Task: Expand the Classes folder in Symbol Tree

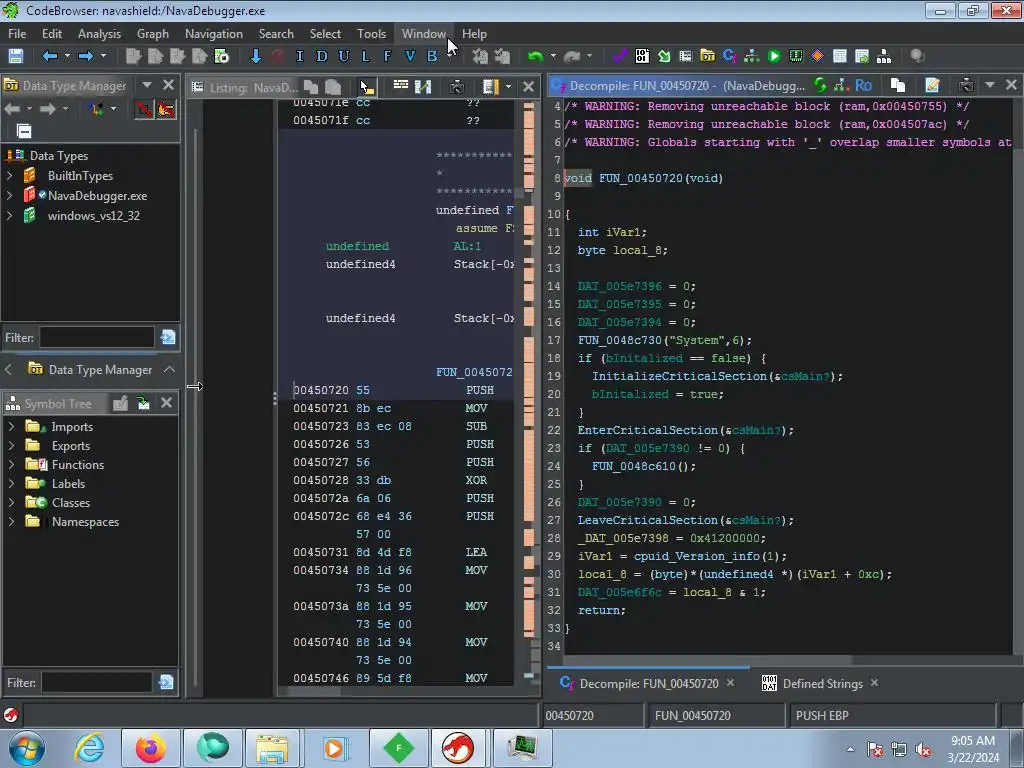Action: pos(11,502)
